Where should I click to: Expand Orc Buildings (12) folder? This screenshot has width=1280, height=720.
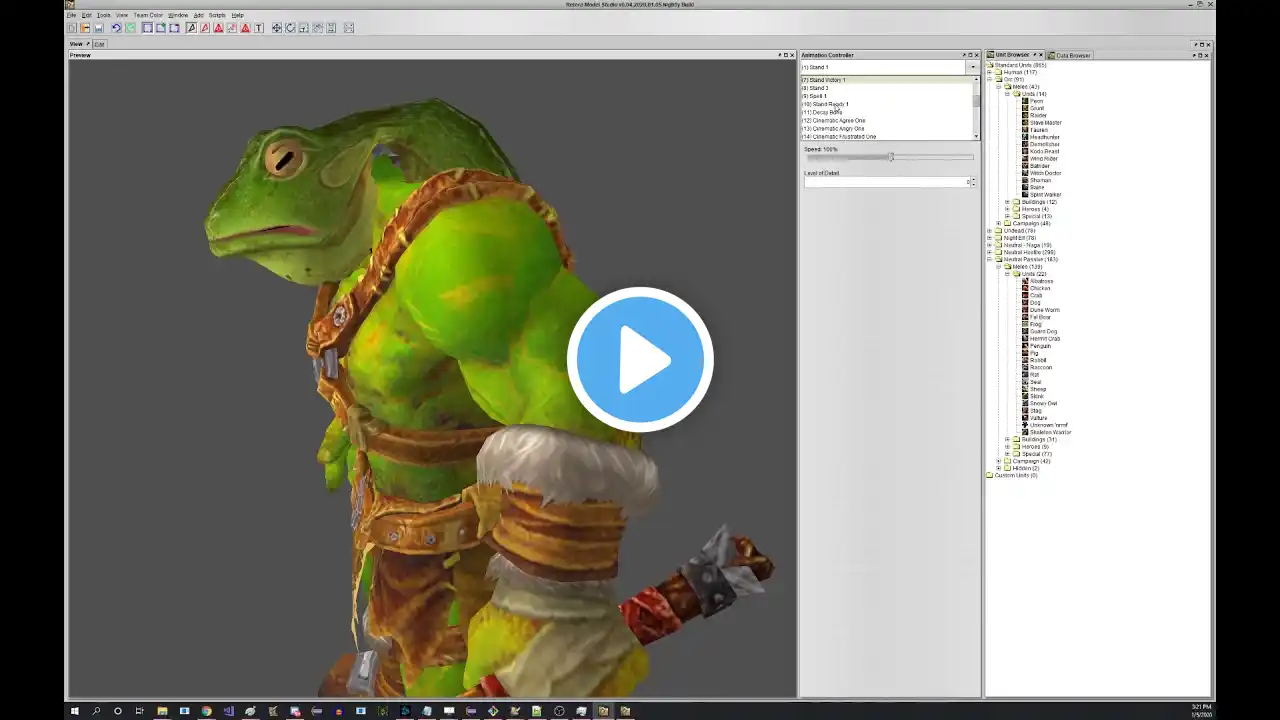click(x=1007, y=202)
